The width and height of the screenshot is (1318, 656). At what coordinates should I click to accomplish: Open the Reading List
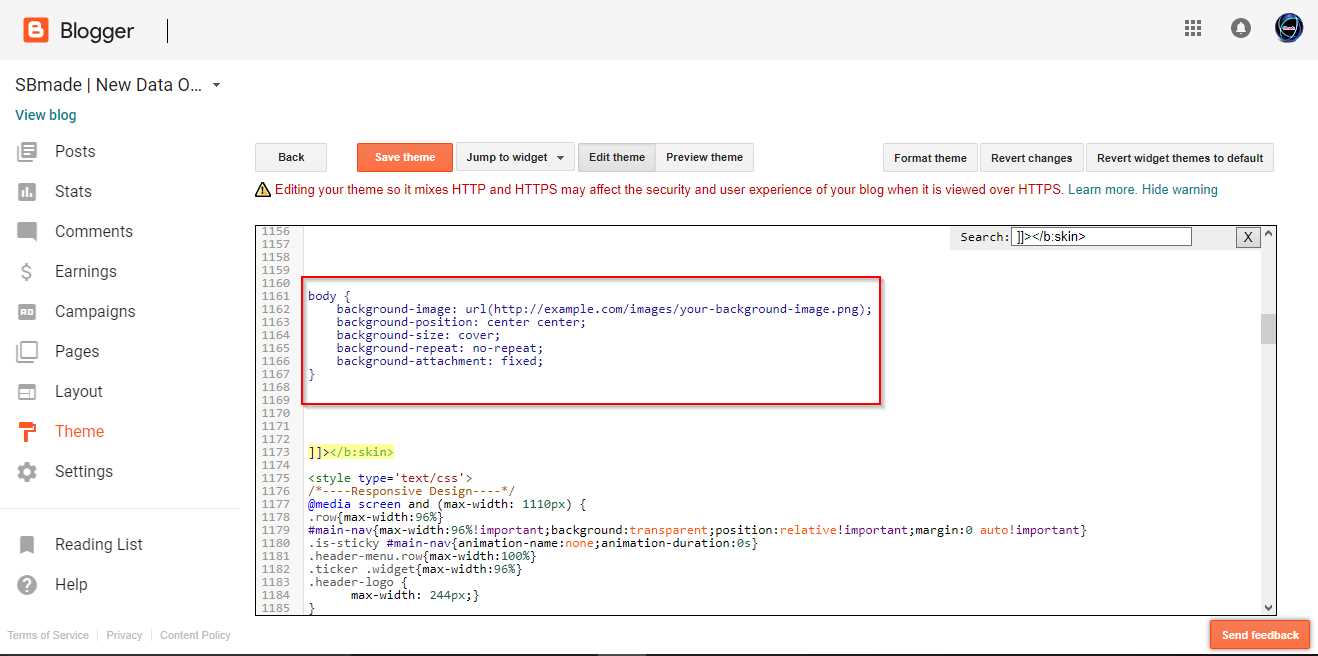click(x=98, y=544)
